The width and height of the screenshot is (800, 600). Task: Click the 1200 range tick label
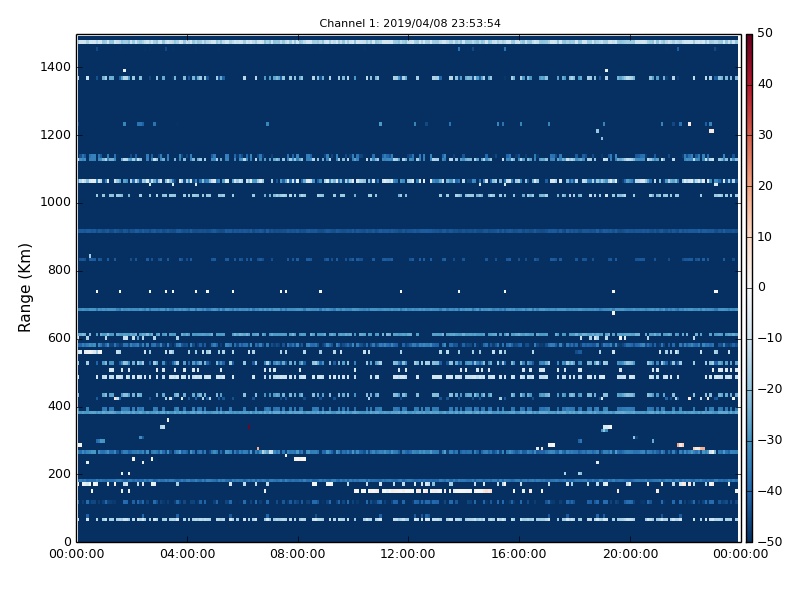56,135
